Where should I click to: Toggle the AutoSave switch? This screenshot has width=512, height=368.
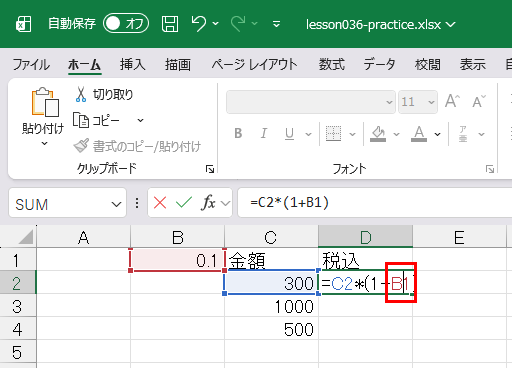coord(126,23)
